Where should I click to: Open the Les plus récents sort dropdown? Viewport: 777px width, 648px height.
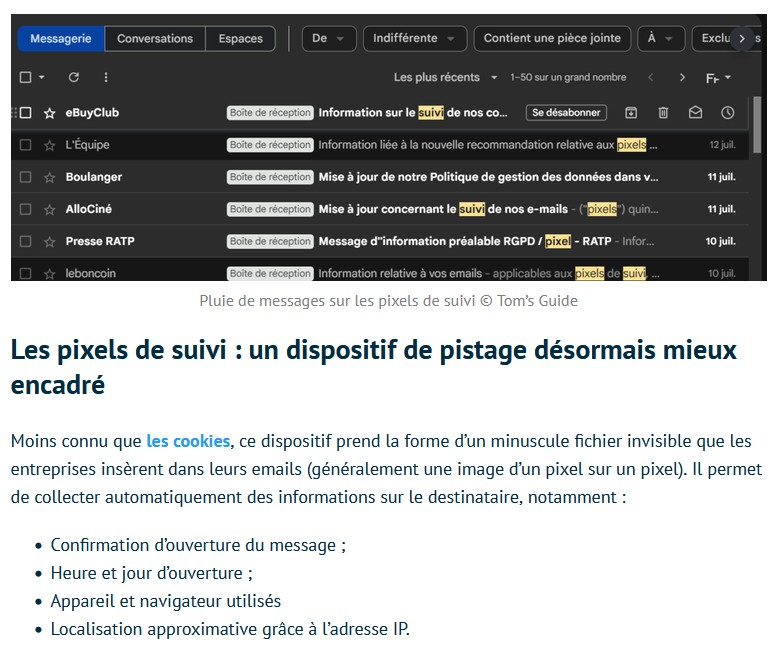(x=445, y=77)
